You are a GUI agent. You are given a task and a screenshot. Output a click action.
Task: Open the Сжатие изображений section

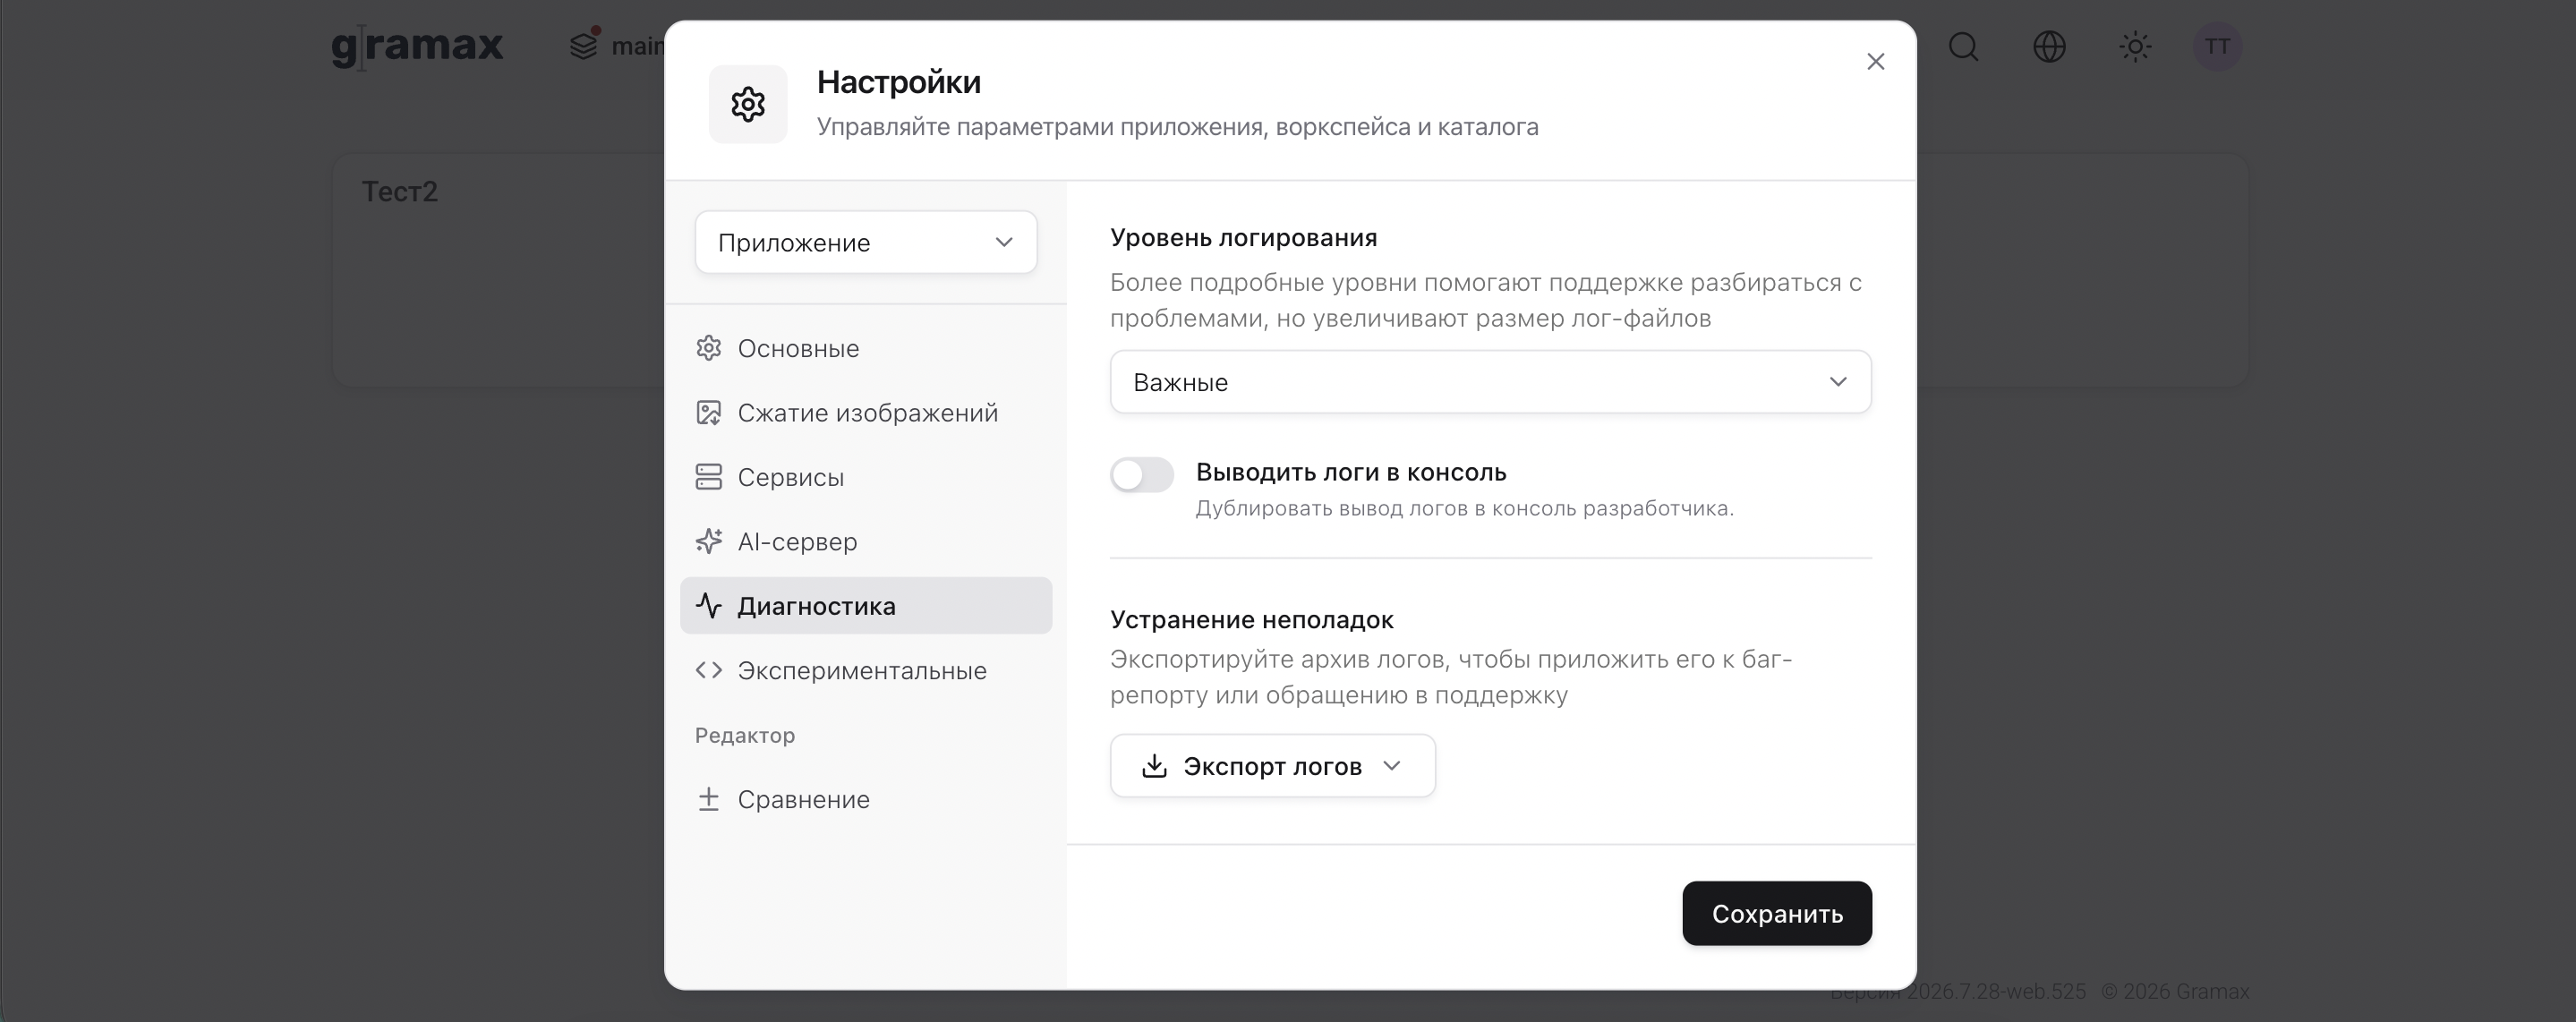point(866,412)
